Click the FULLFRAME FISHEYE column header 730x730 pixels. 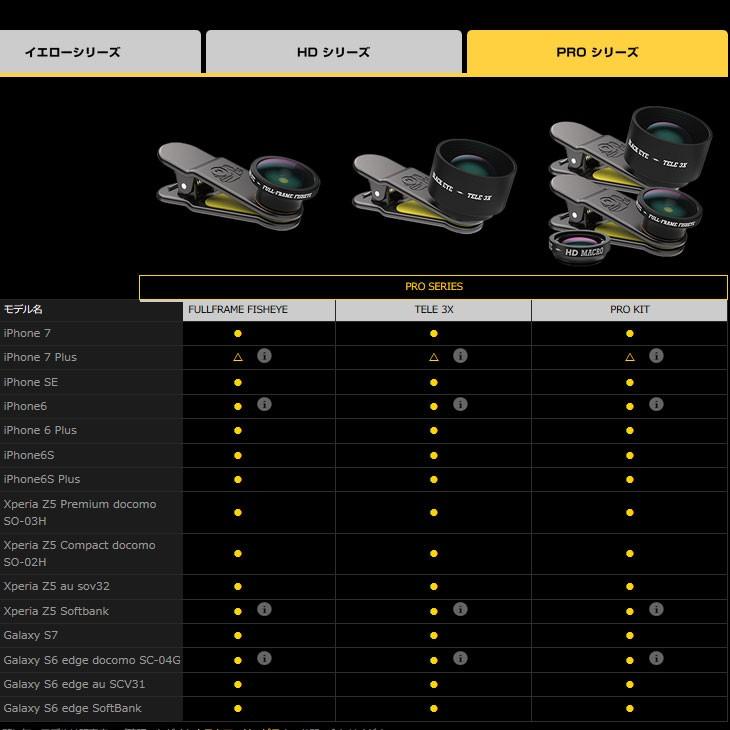238,310
